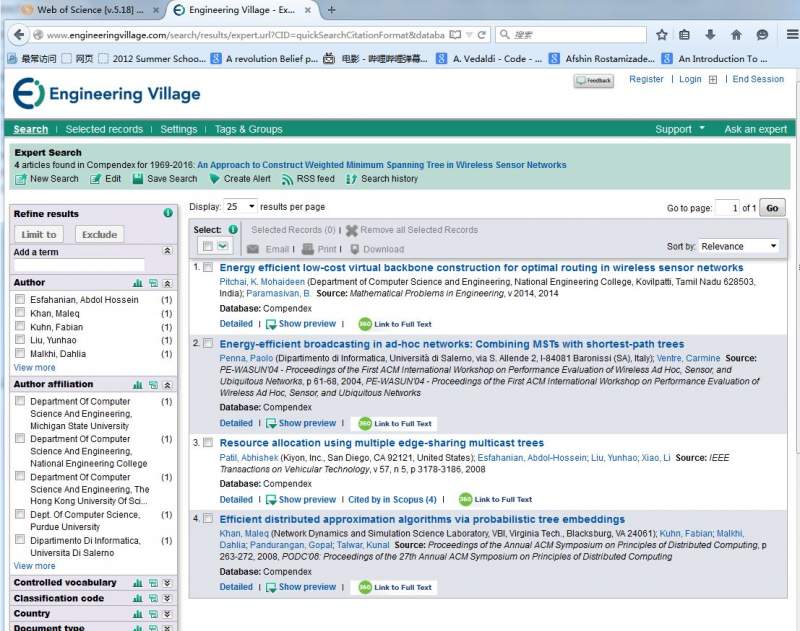Open browser downloads arrow icon

point(710,35)
